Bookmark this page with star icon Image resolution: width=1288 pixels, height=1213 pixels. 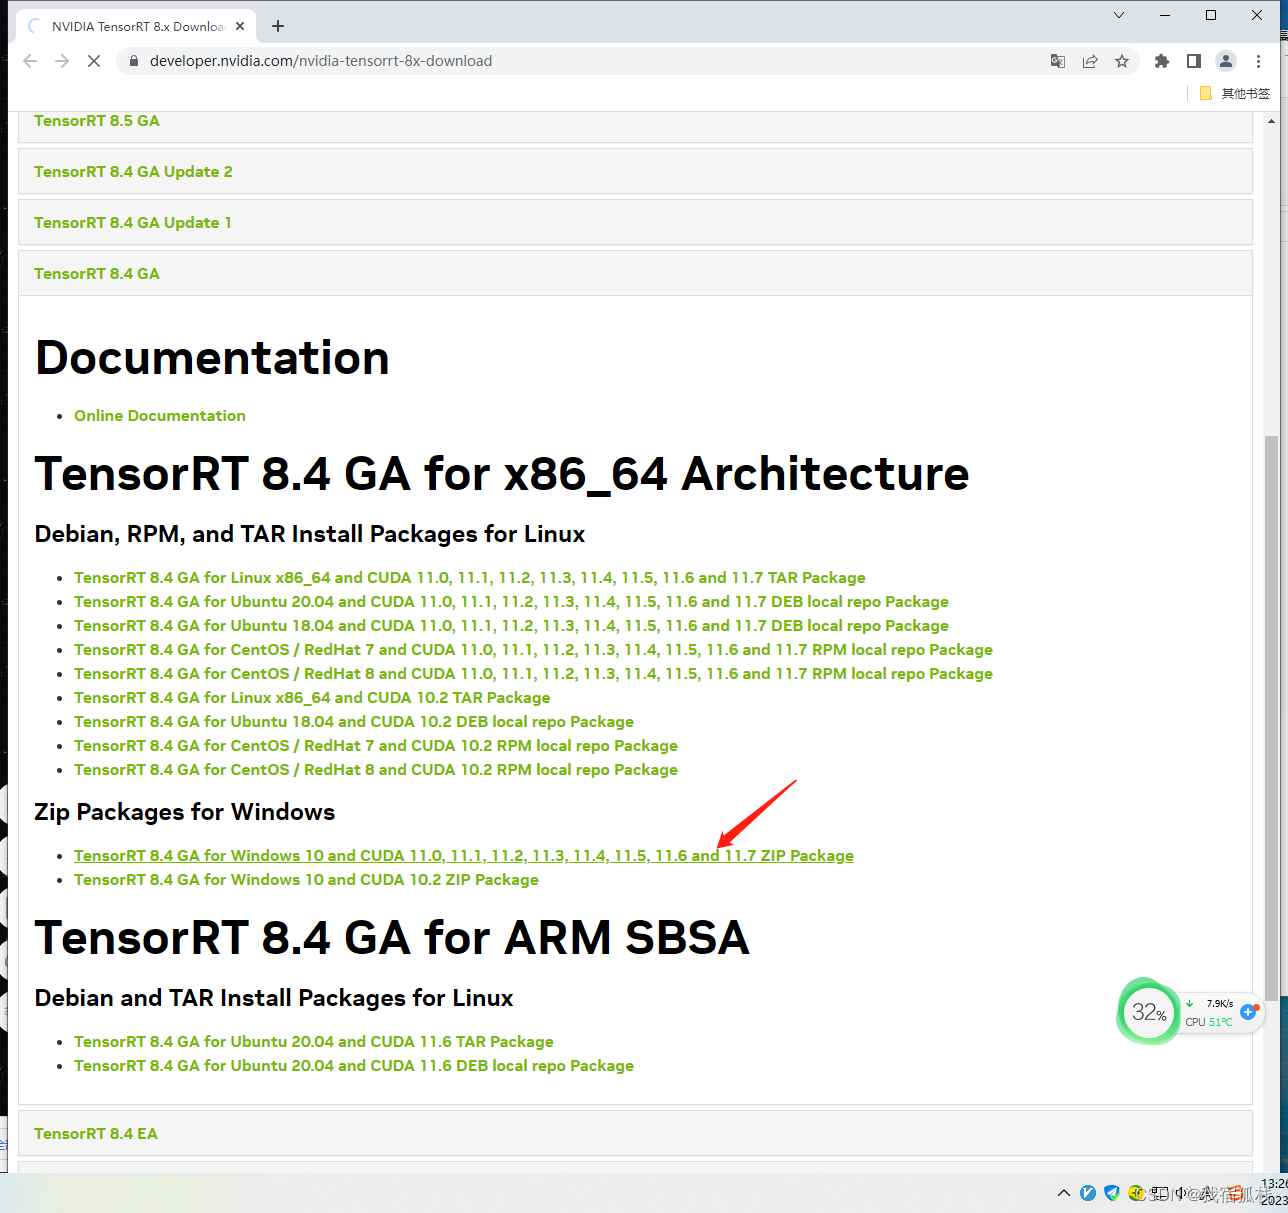pyautogui.click(x=1122, y=61)
